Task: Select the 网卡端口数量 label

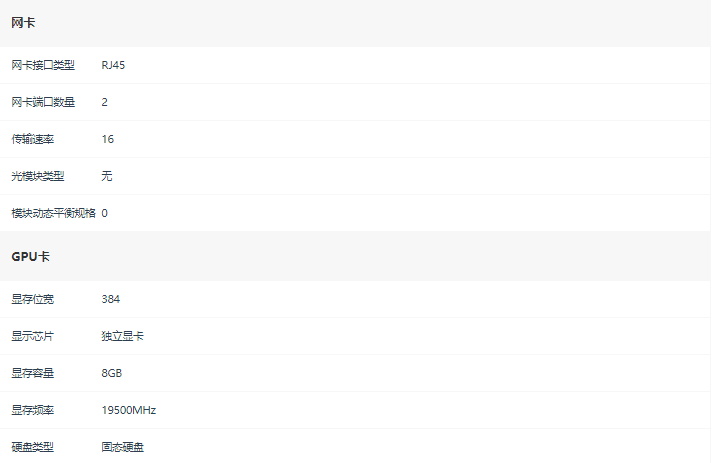Action: (43, 102)
